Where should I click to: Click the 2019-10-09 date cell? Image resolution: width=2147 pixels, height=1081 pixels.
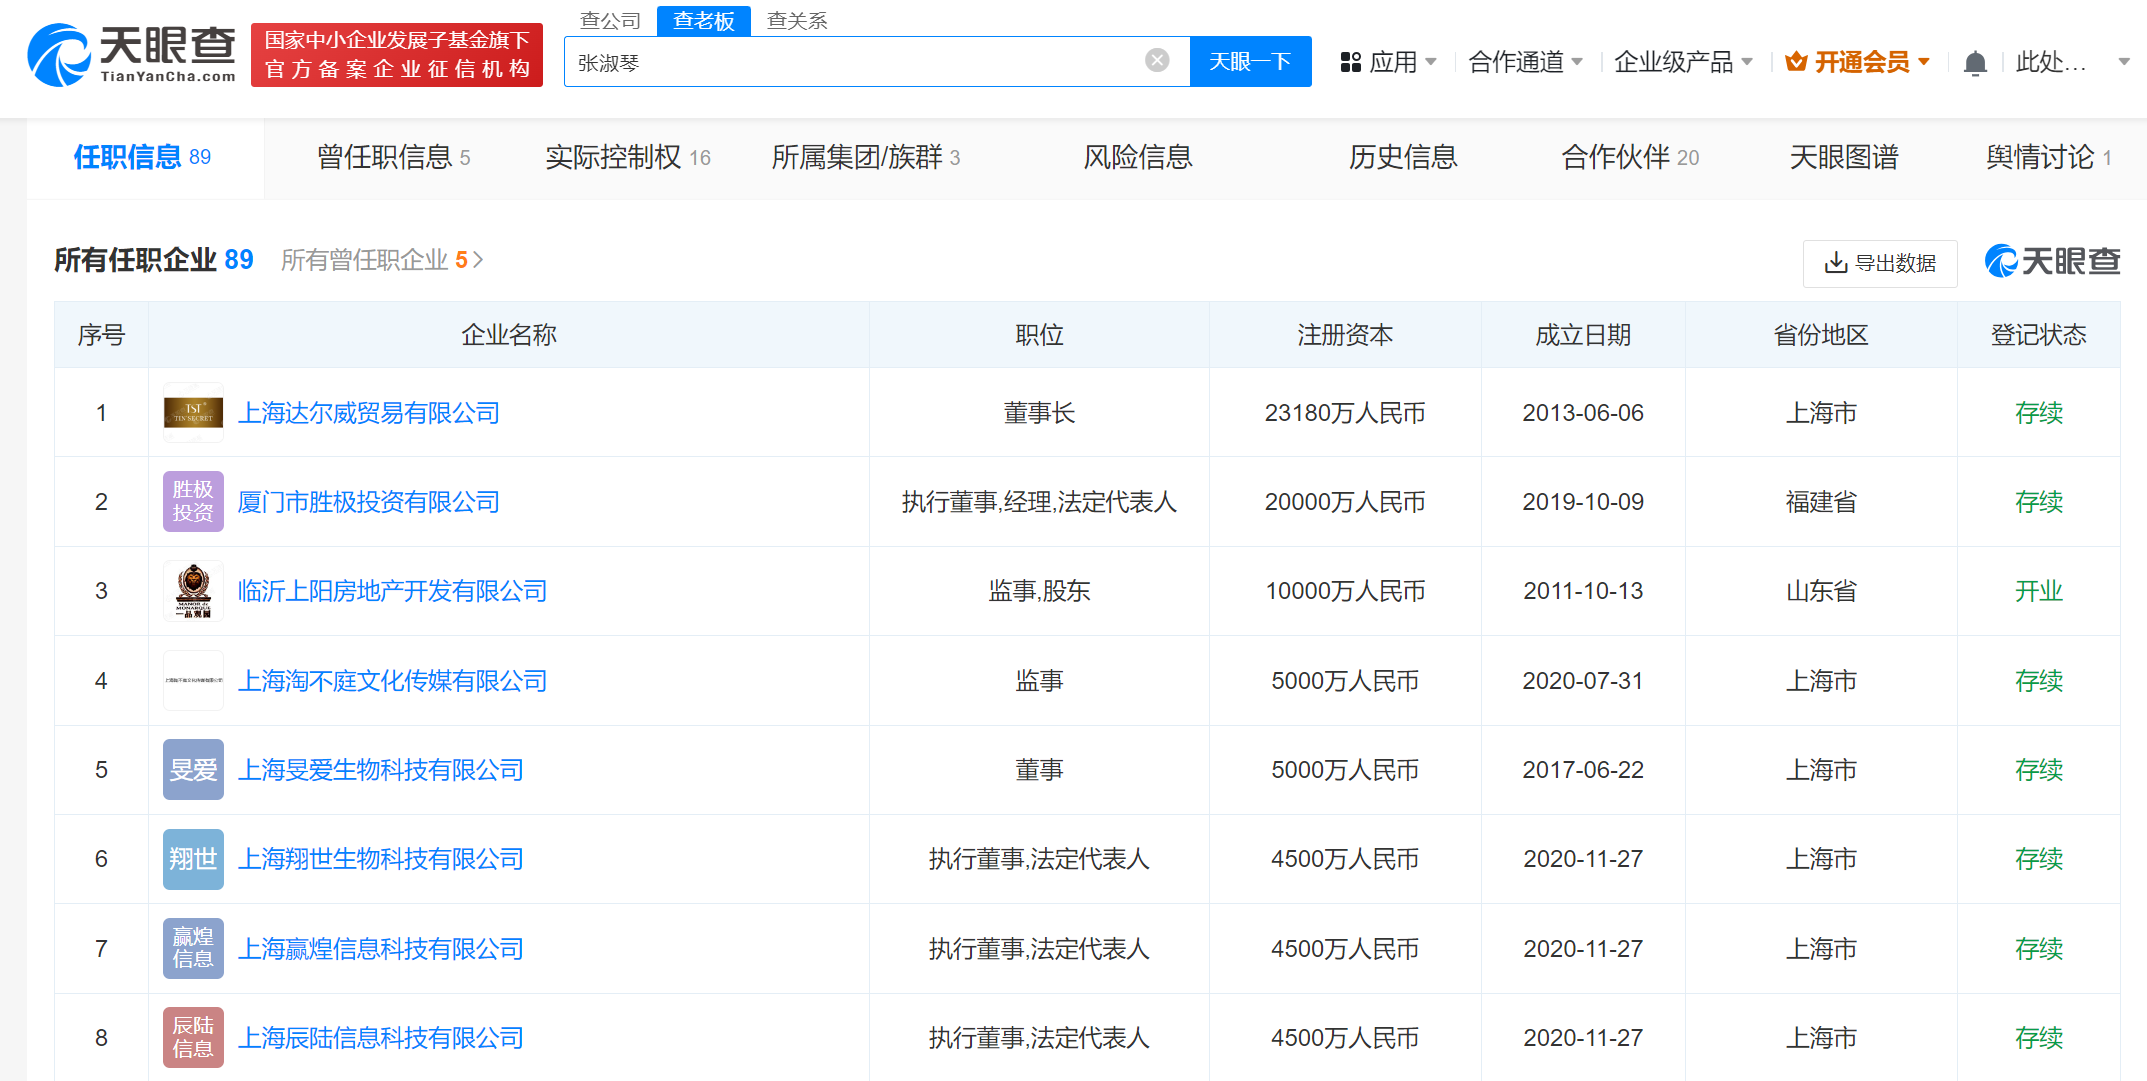coord(1583,501)
